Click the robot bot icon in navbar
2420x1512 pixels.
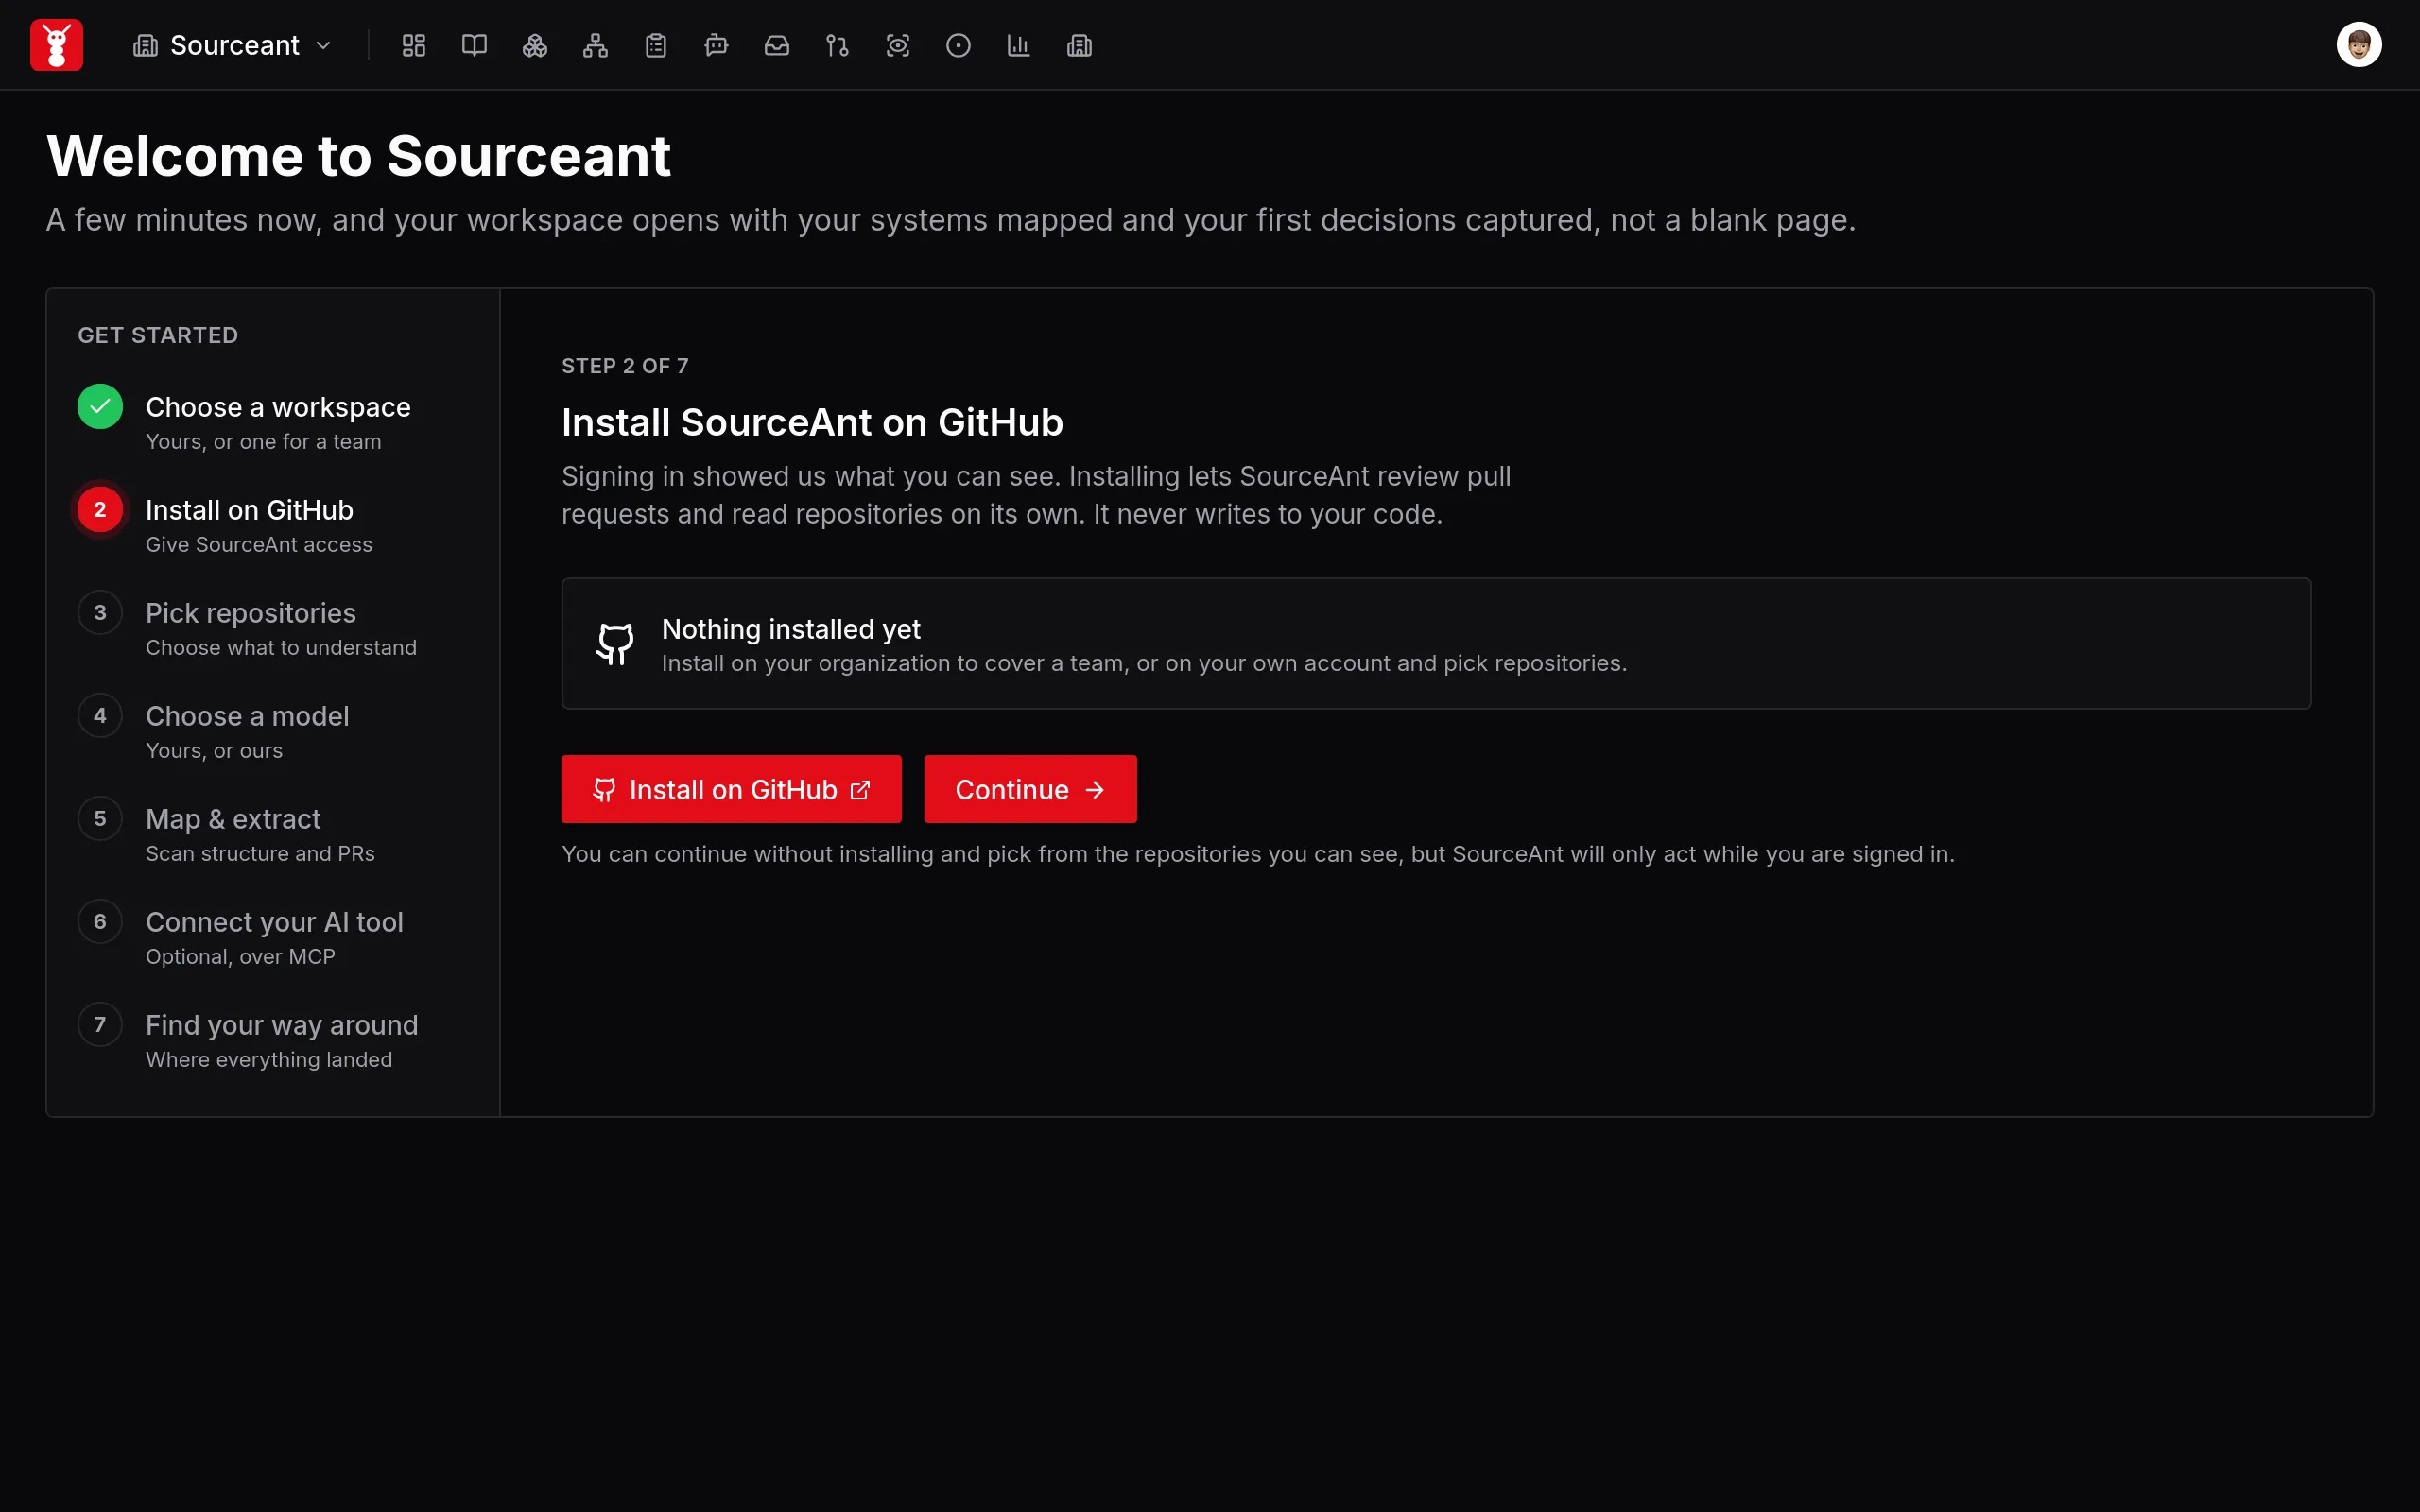[x=716, y=45]
